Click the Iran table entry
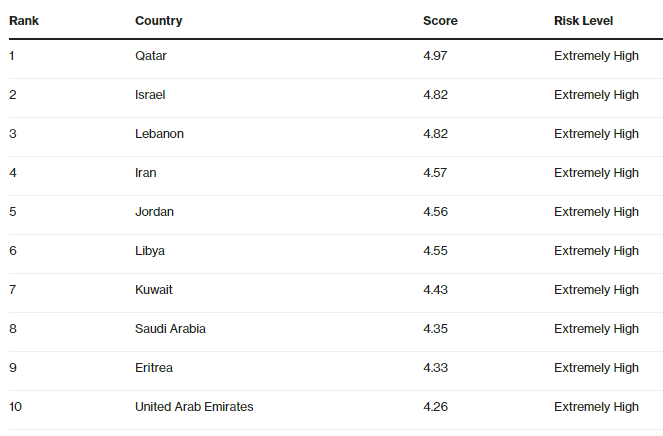The height and width of the screenshot is (436, 663). tap(145, 173)
